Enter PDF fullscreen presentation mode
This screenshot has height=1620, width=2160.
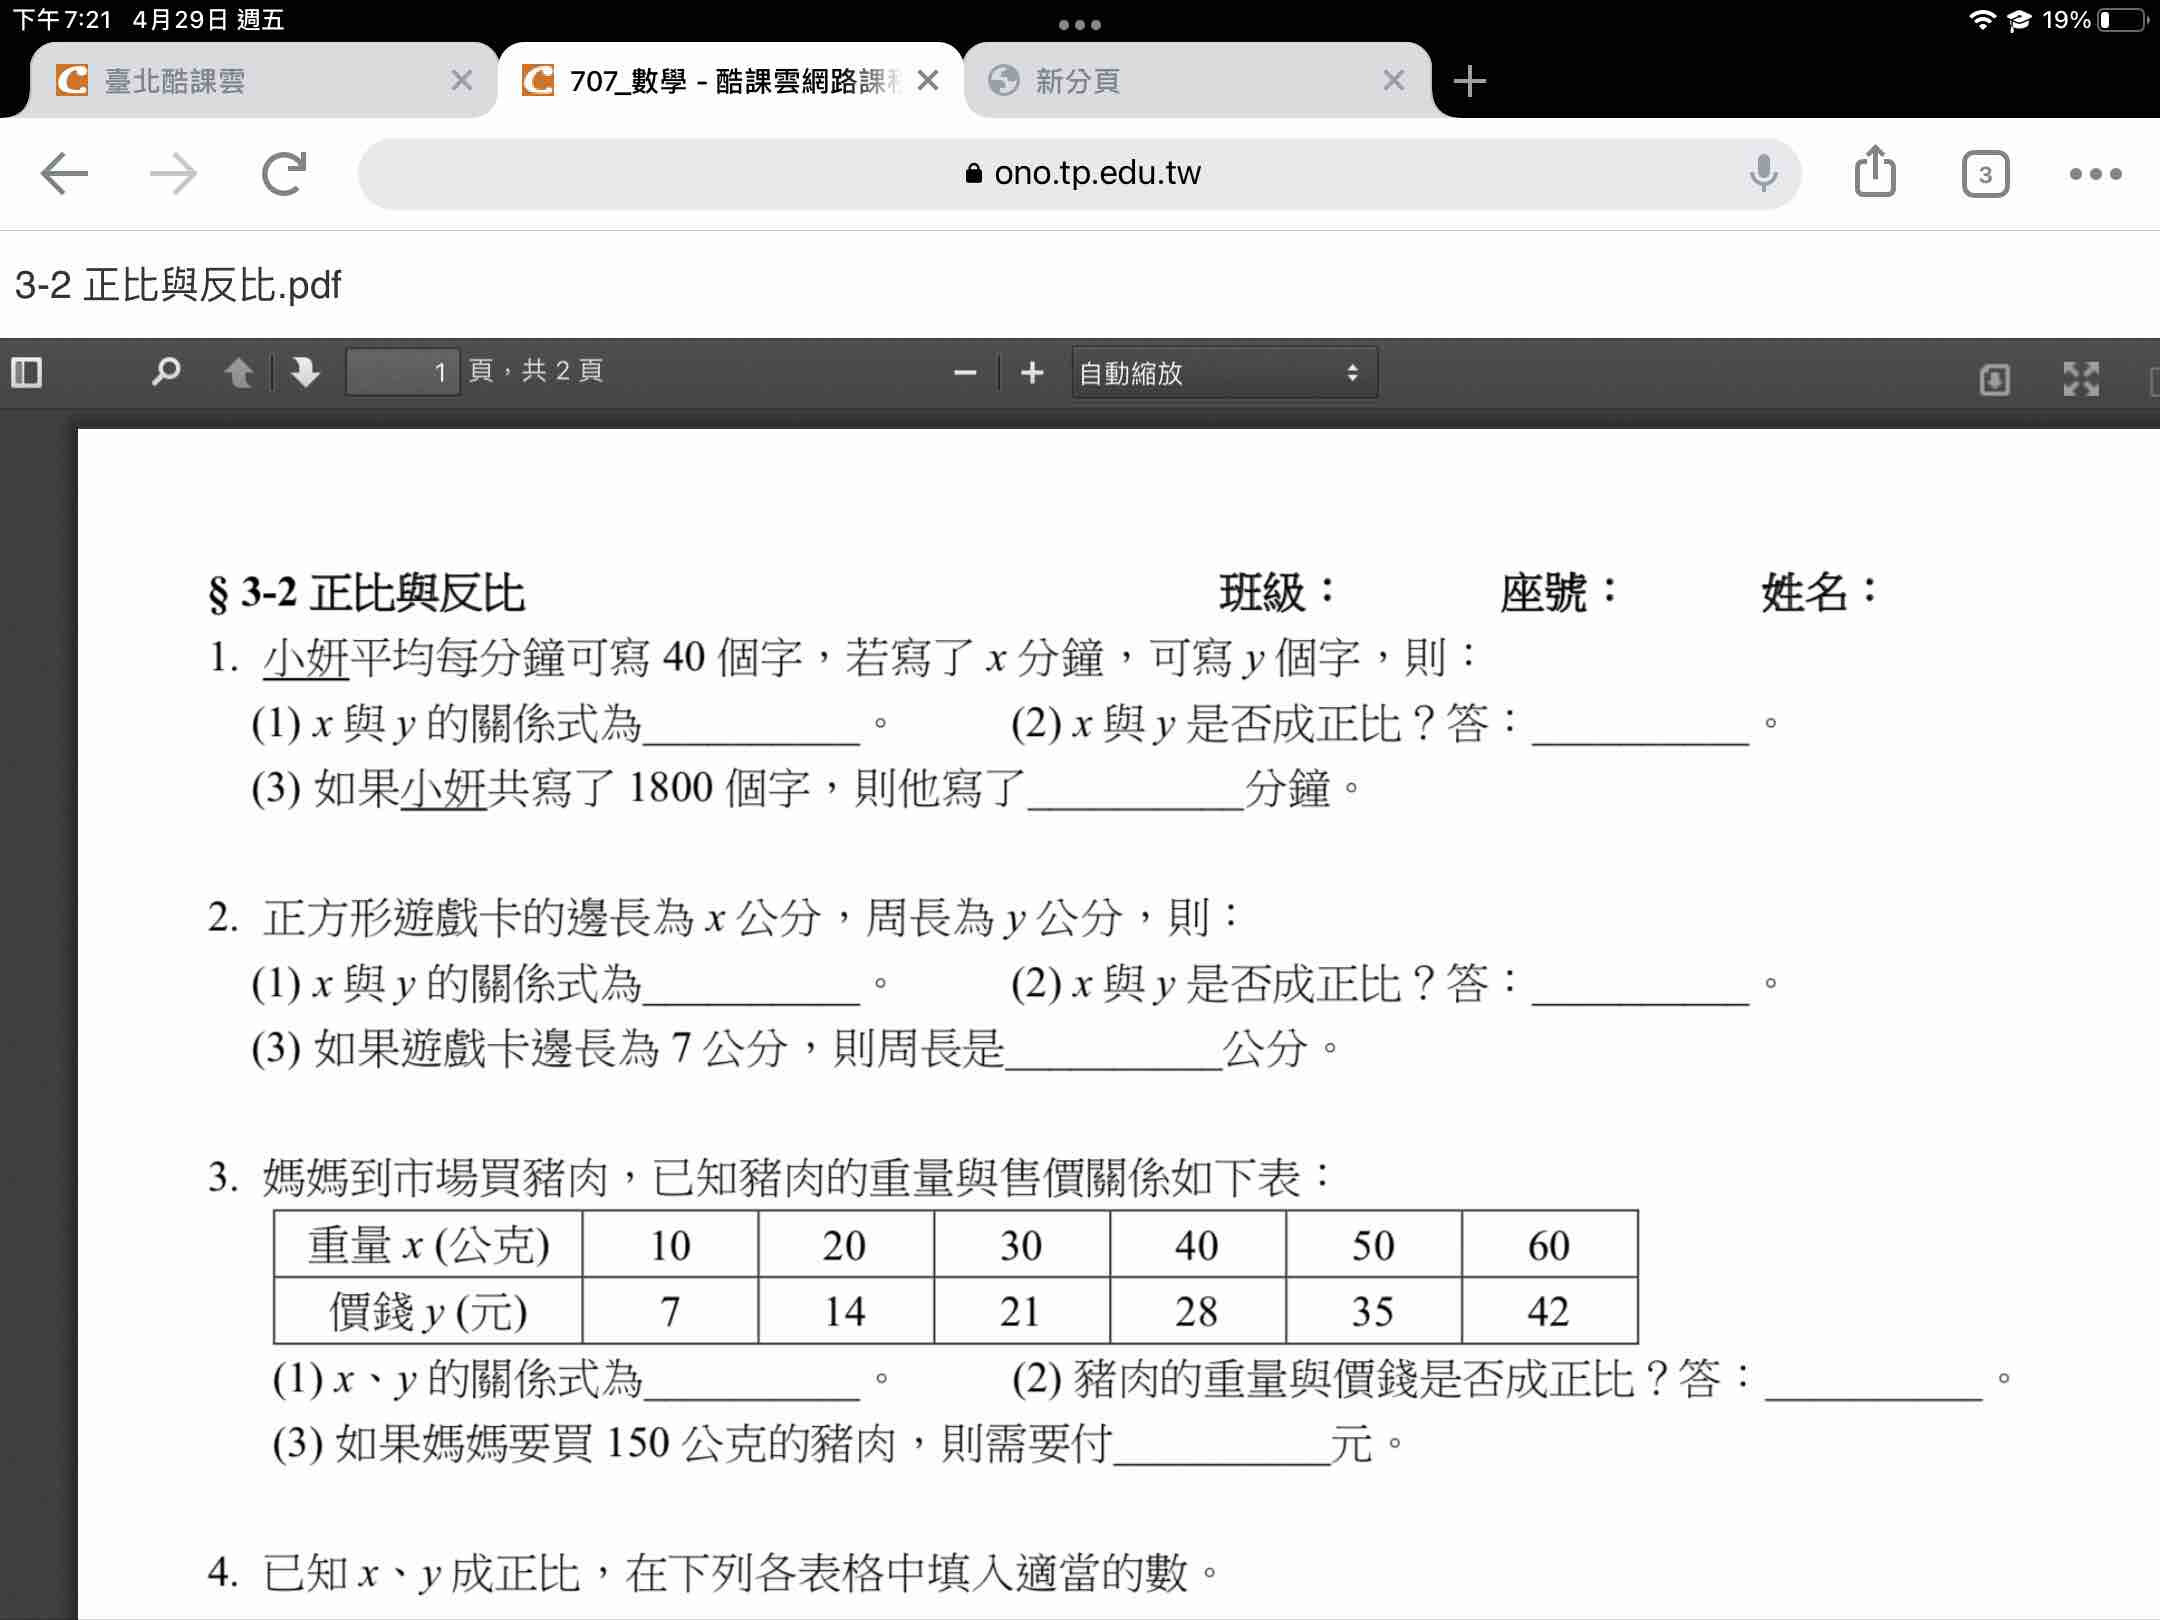2081,379
